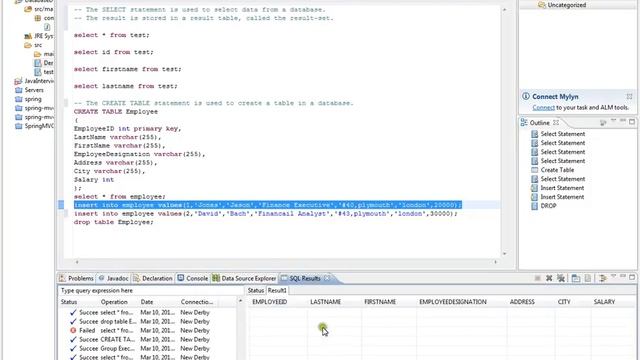Click the SALARY column header
640x360 pixels.
(x=604, y=302)
